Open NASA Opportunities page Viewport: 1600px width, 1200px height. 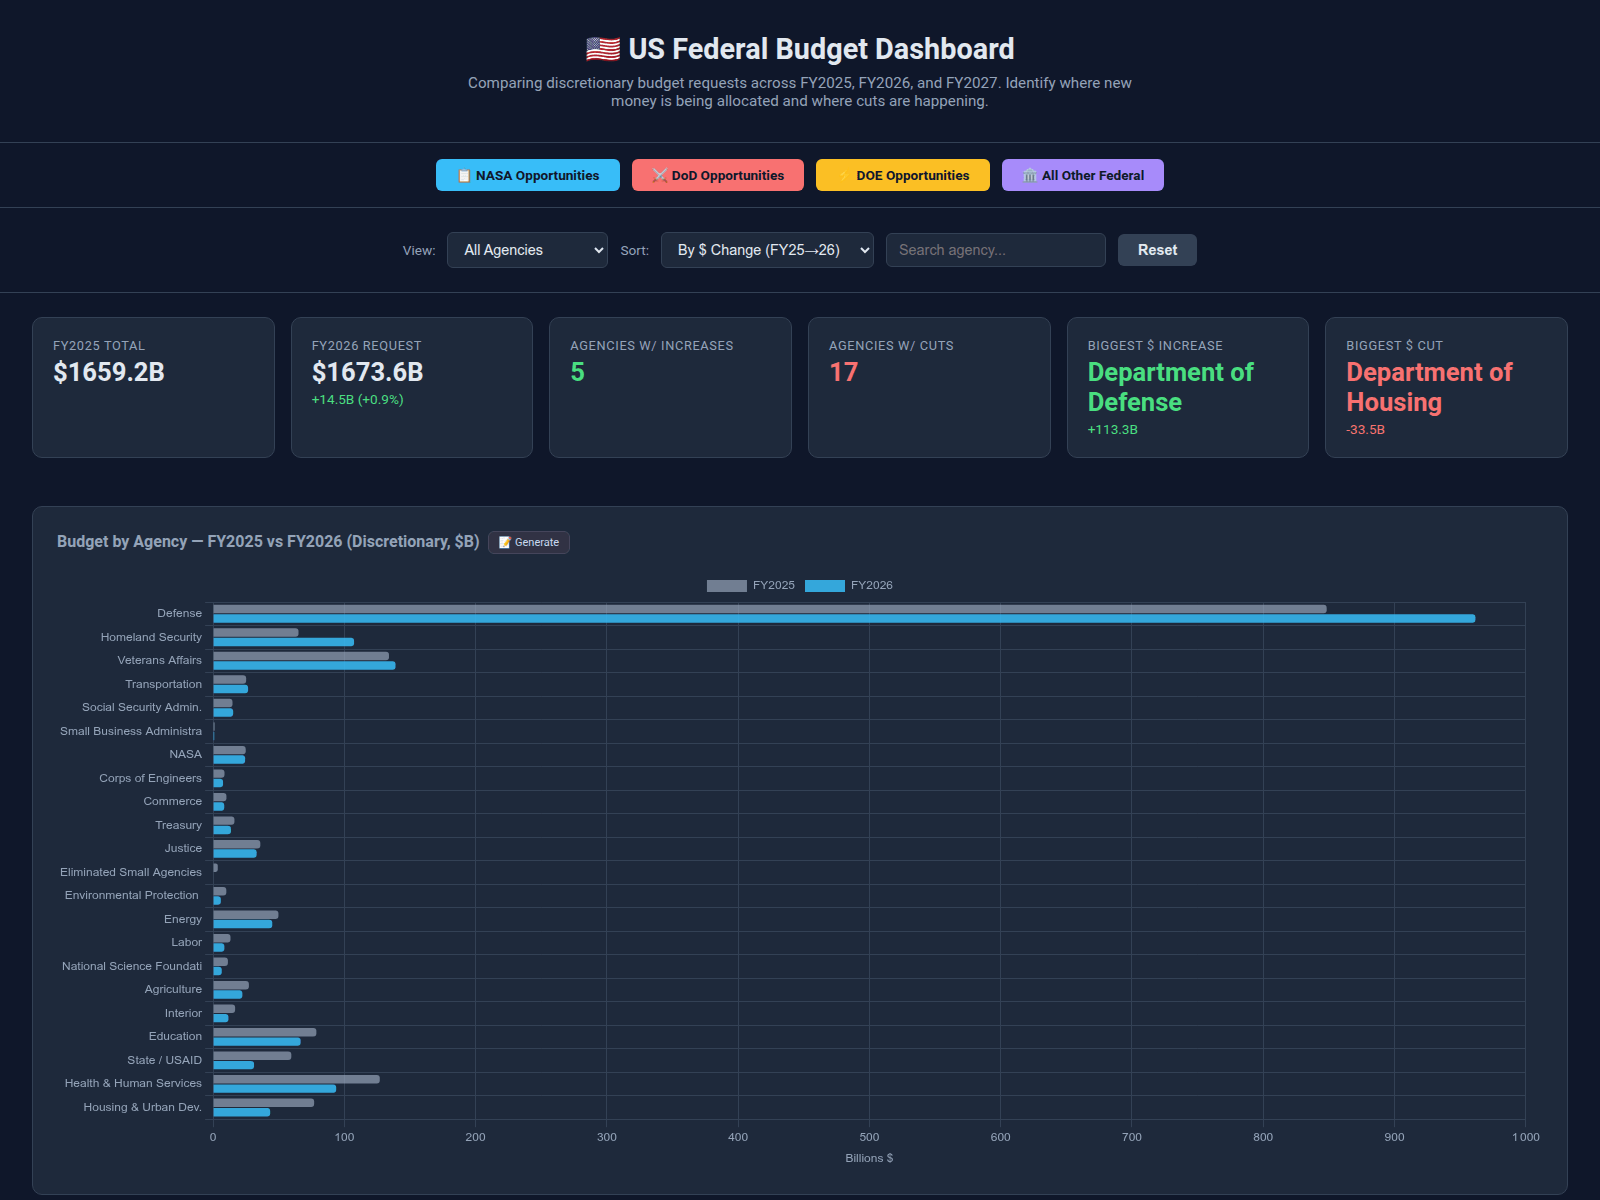pyautogui.click(x=528, y=175)
